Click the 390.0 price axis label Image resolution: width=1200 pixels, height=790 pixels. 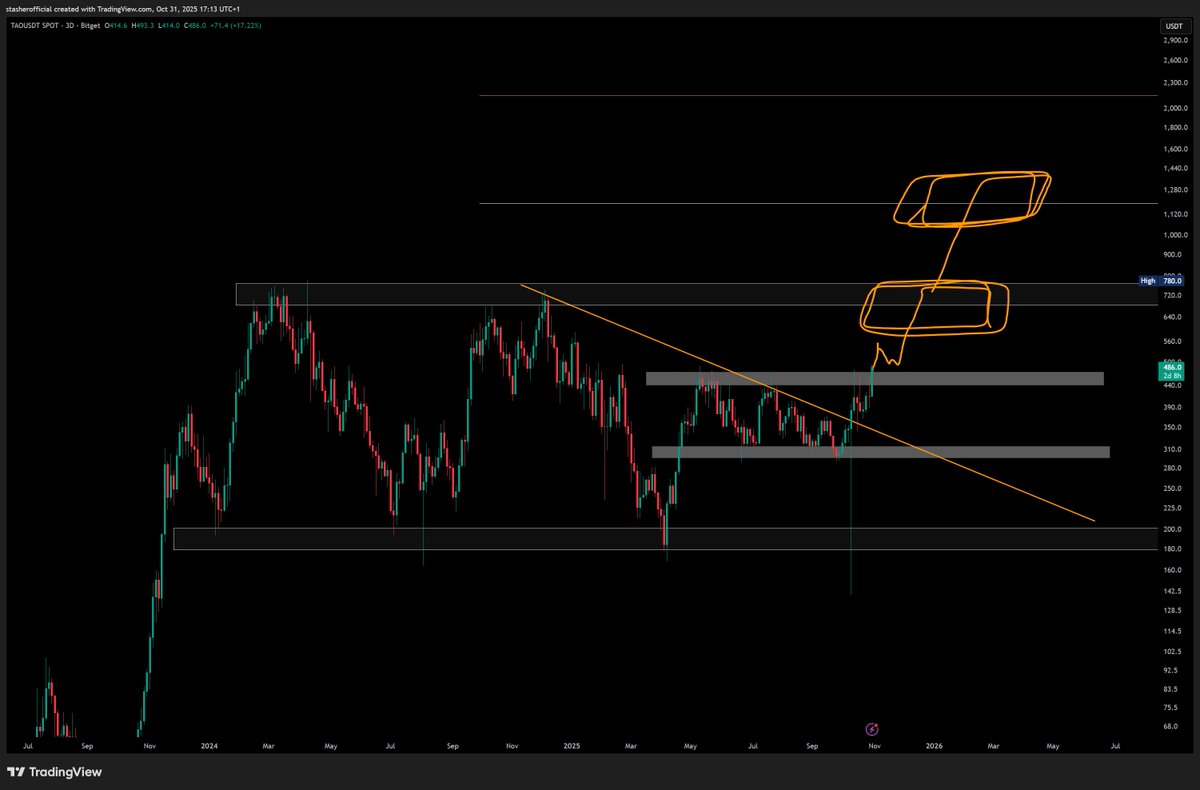[x=1174, y=407]
